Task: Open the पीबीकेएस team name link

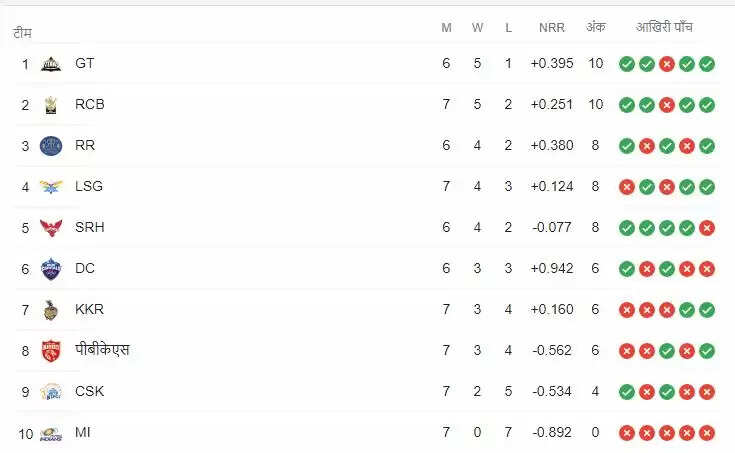Action: pyautogui.click(x=102, y=350)
